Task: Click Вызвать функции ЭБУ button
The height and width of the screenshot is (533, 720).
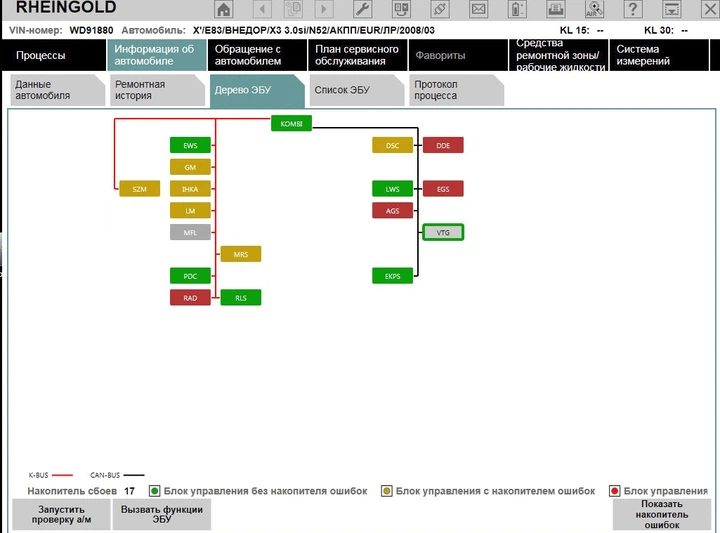Action: click(162, 514)
